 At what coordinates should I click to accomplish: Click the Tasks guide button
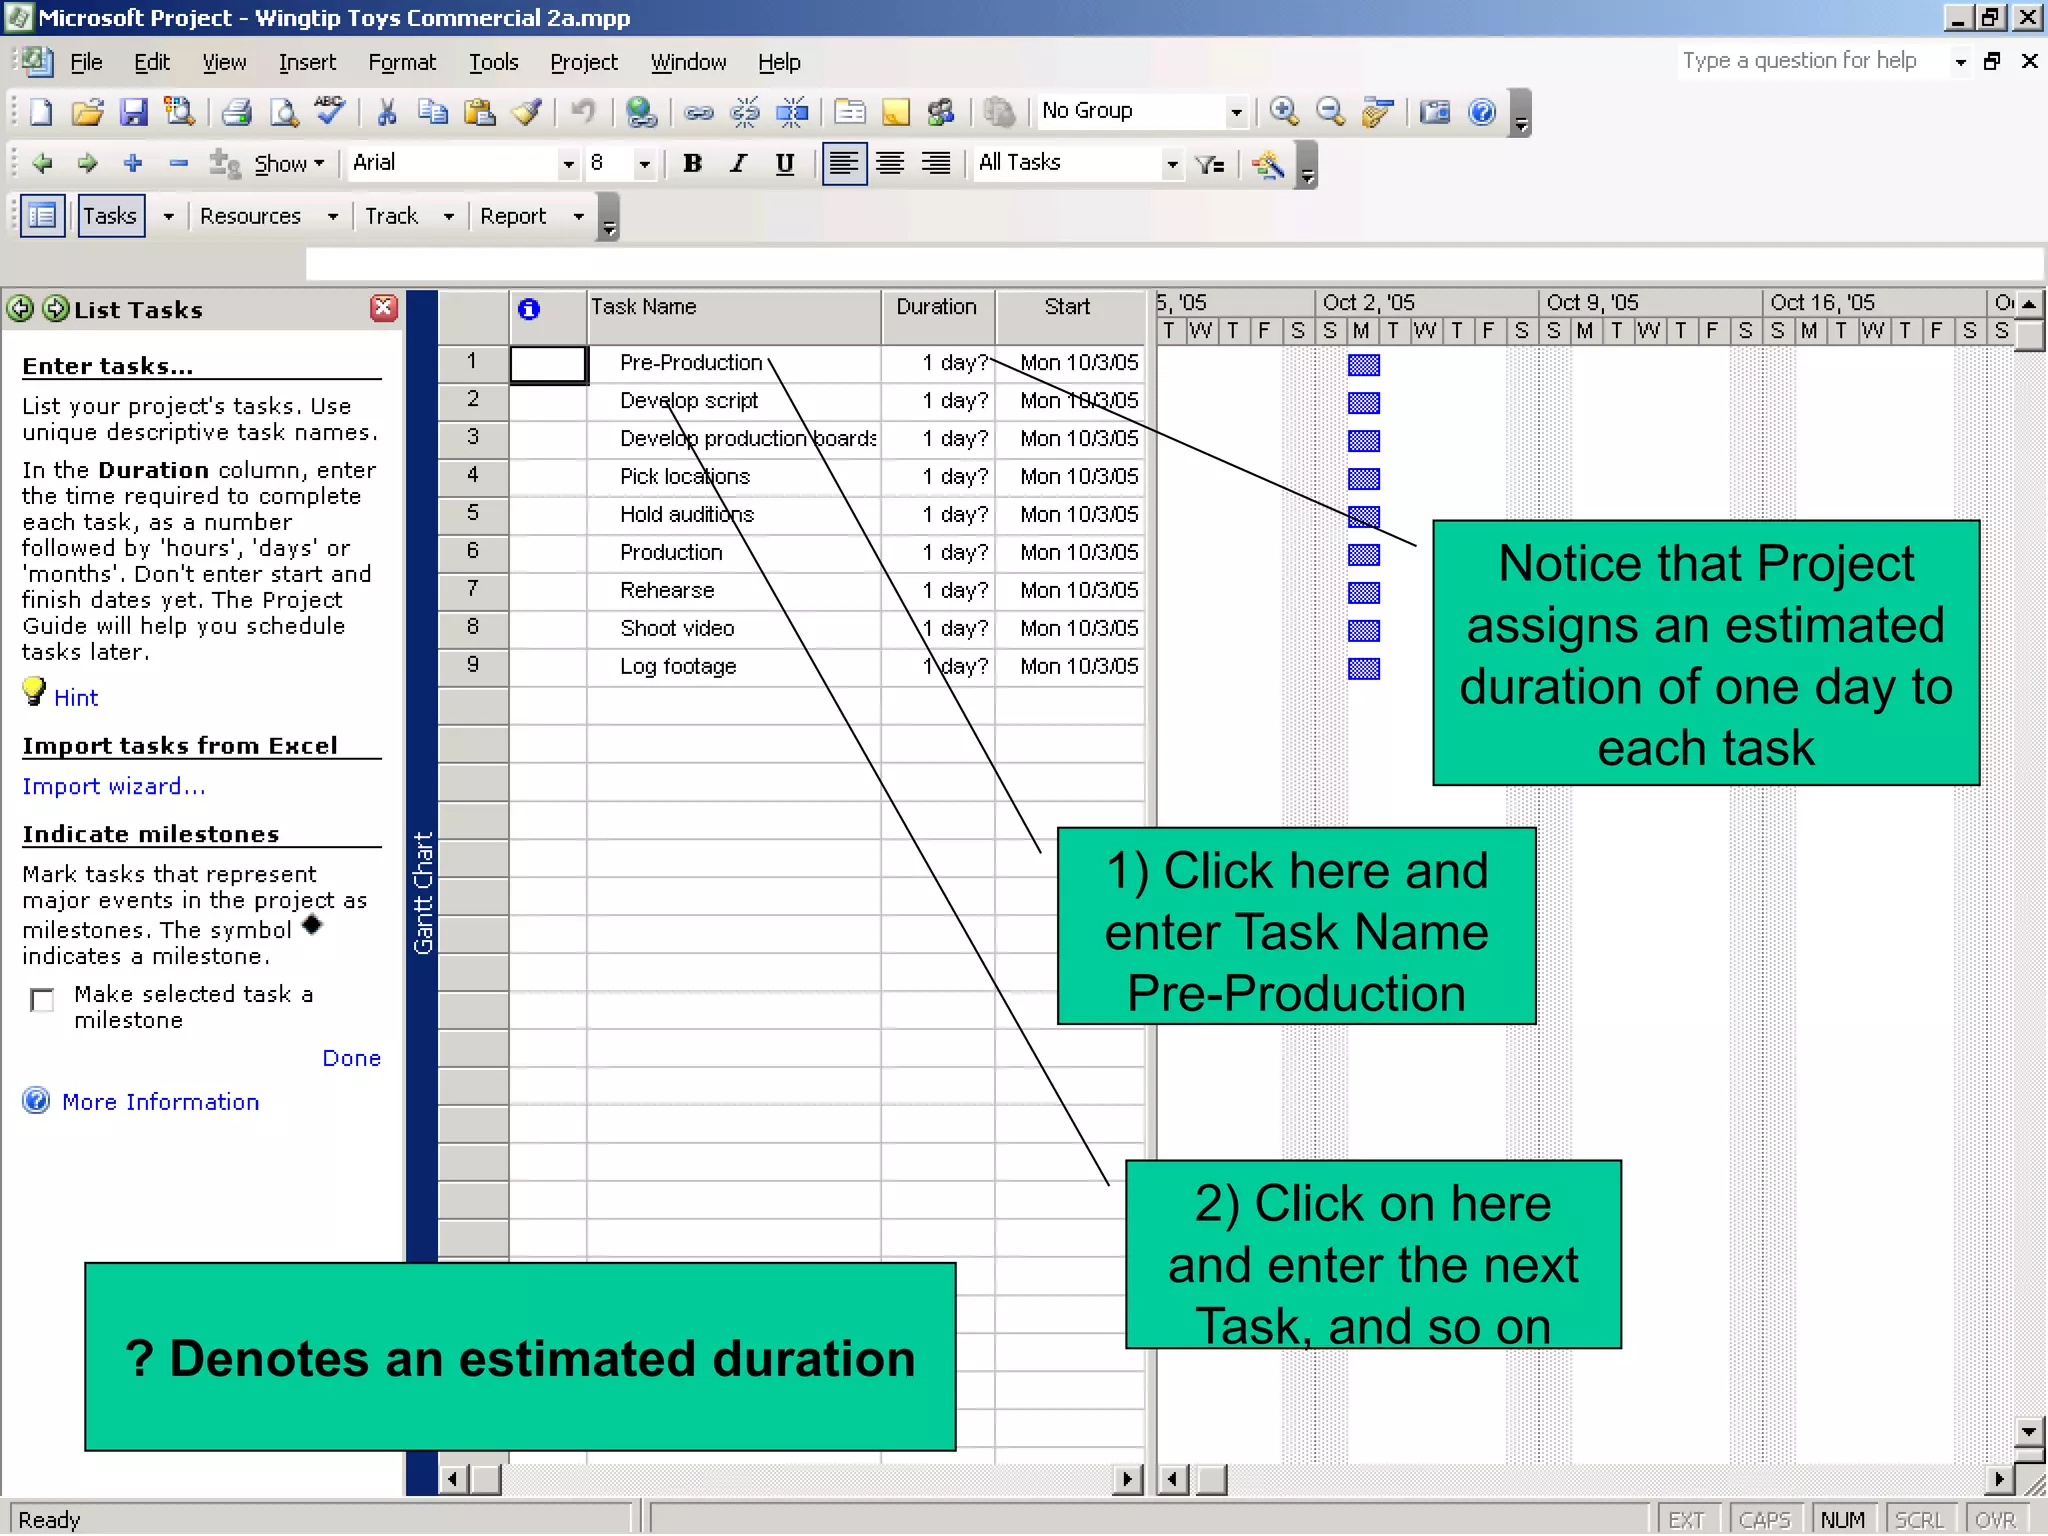pyautogui.click(x=110, y=216)
